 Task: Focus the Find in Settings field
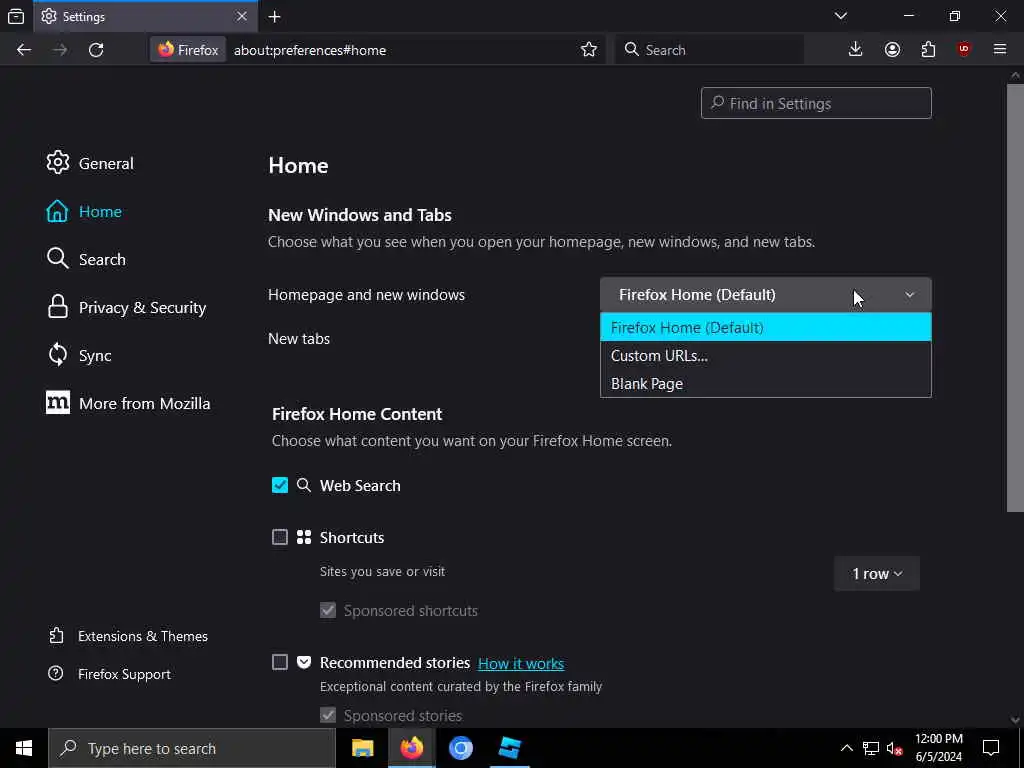tap(816, 103)
